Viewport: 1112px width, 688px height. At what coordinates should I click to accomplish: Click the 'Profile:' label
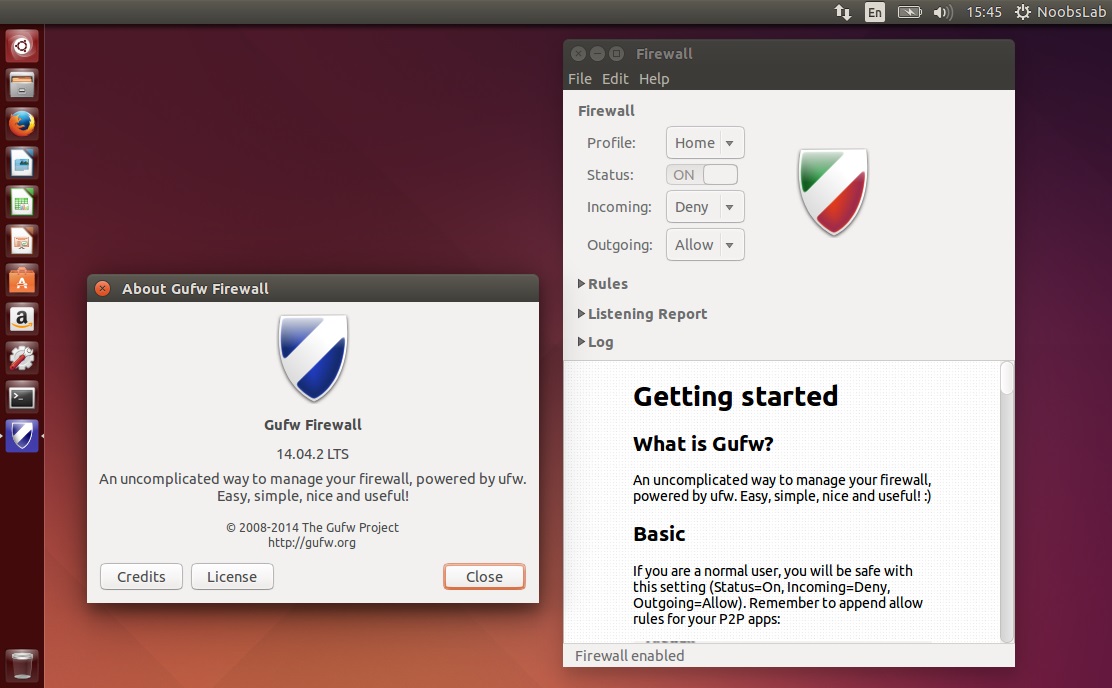click(x=611, y=143)
